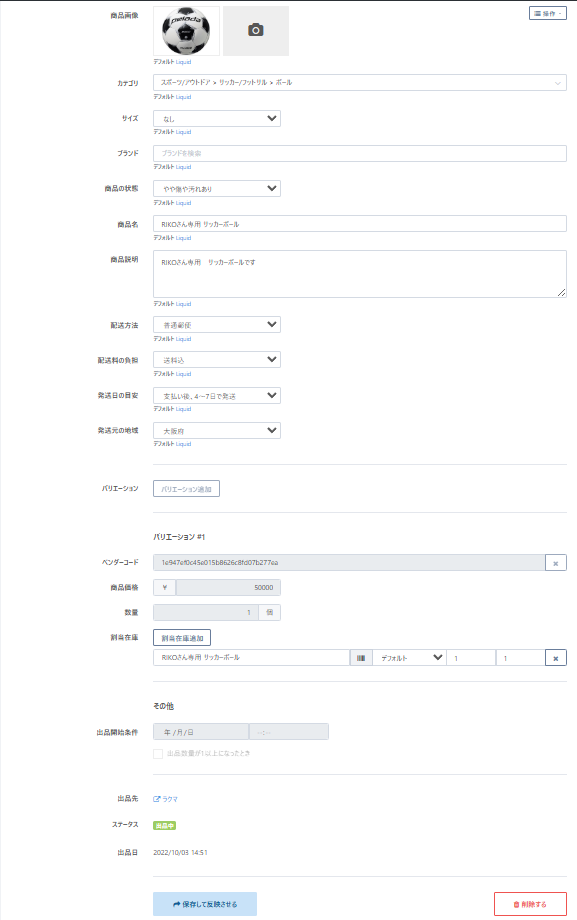Toggle the 出品数量が1以上になったとき checkbox
This screenshot has height=920, width=577.
tap(158, 753)
